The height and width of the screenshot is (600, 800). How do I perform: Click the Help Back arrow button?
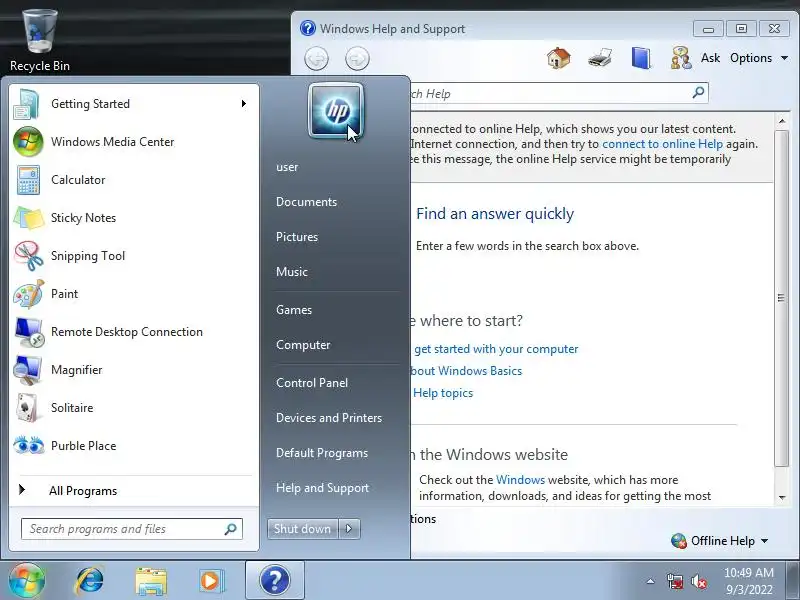pos(316,58)
